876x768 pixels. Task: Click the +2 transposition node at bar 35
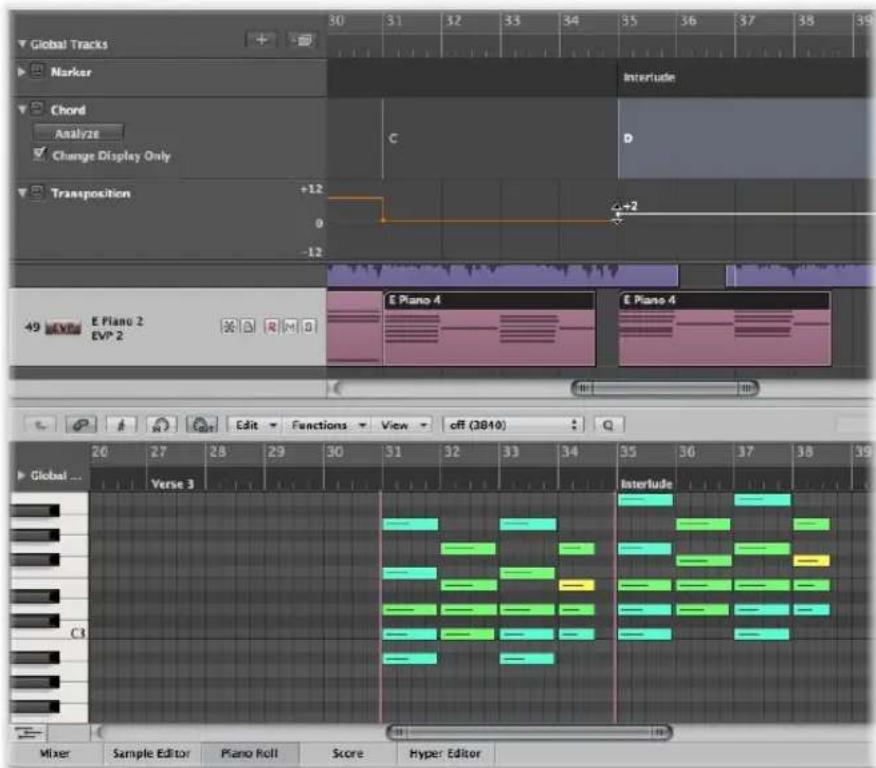pos(617,213)
